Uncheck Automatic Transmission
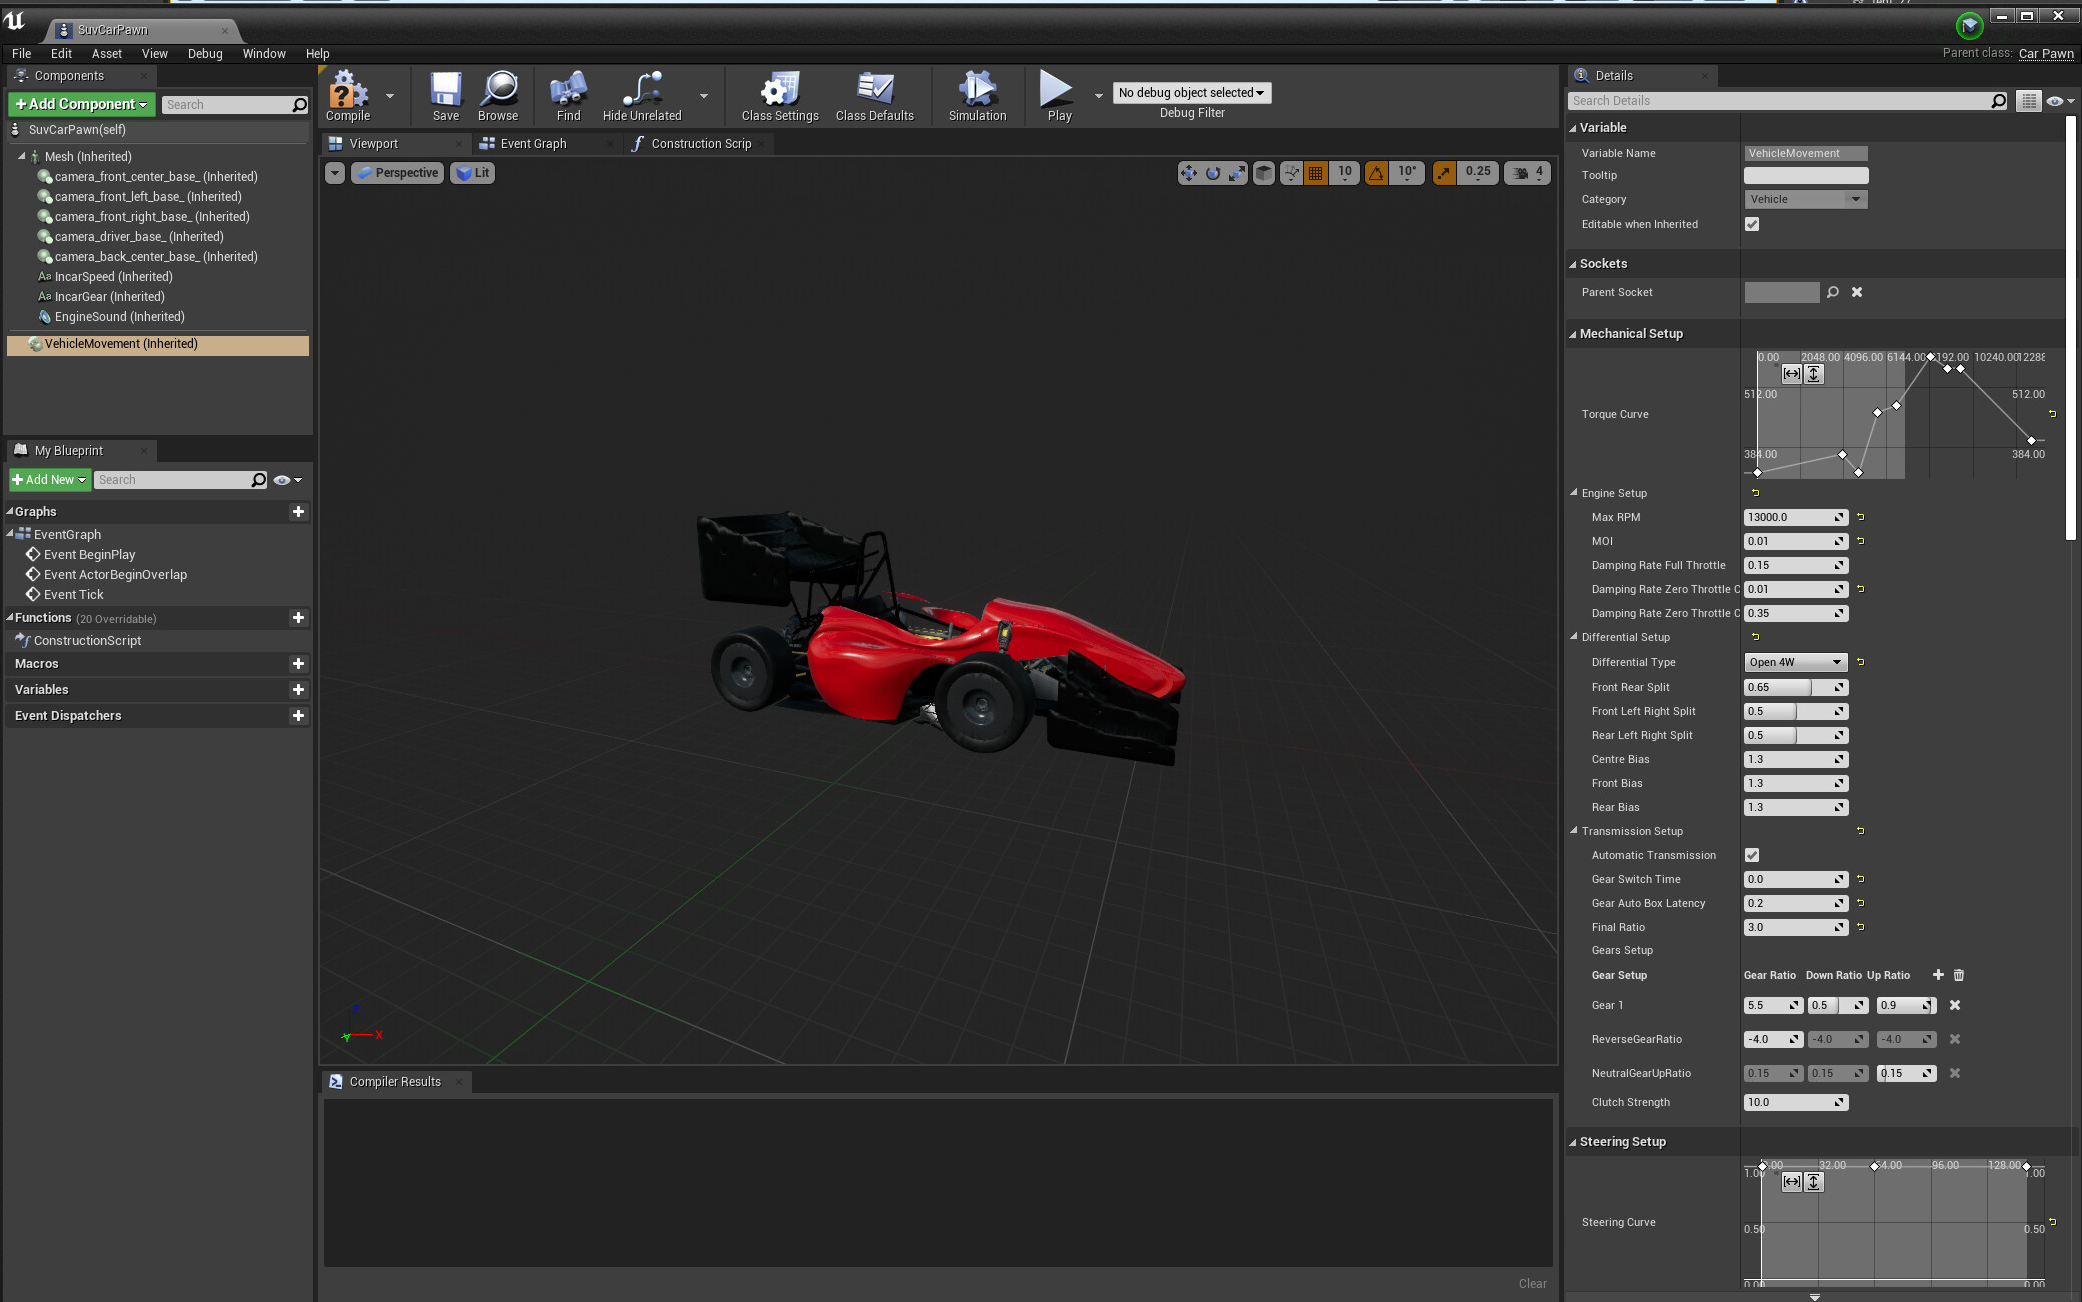This screenshot has height=1302, width=2082. (x=1752, y=855)
